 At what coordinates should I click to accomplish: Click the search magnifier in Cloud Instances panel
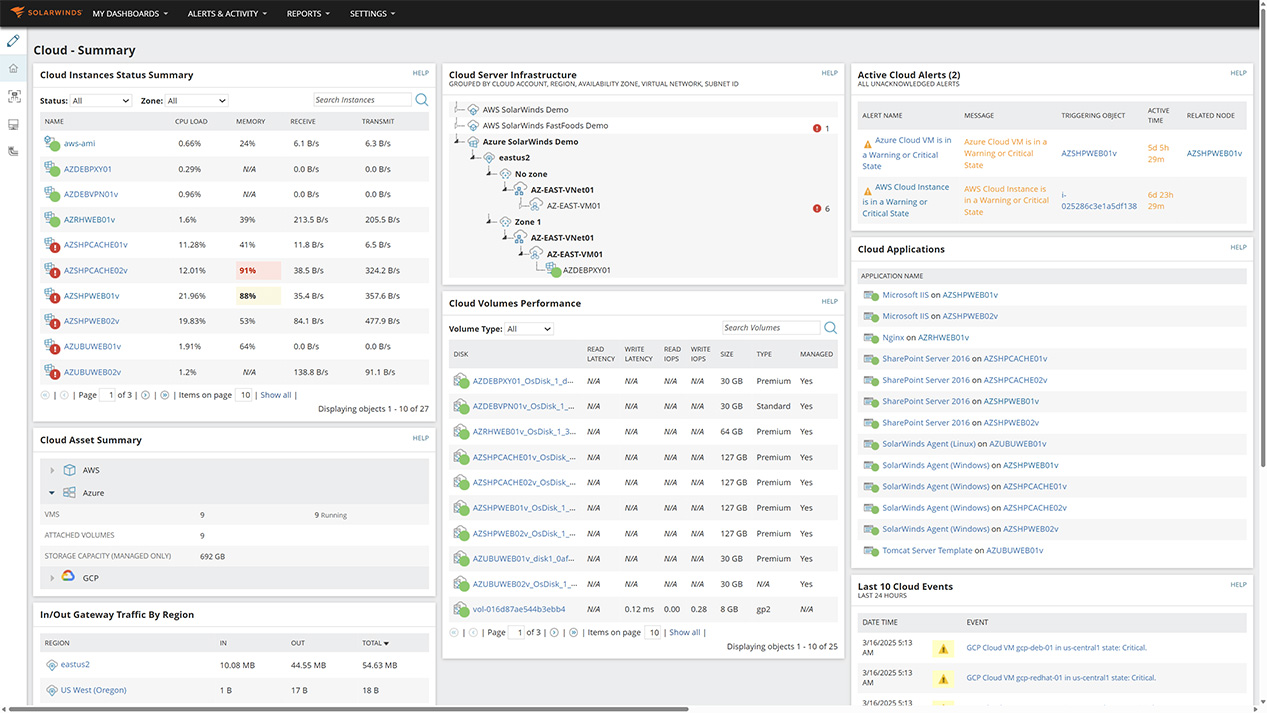tap(421, 99)
